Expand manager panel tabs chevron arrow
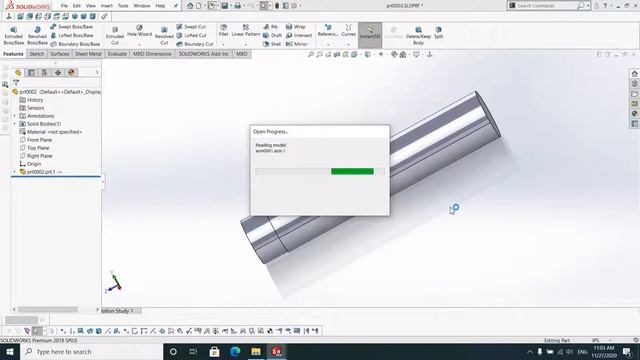This screenshot has height=360, width=640. point(97,73)
